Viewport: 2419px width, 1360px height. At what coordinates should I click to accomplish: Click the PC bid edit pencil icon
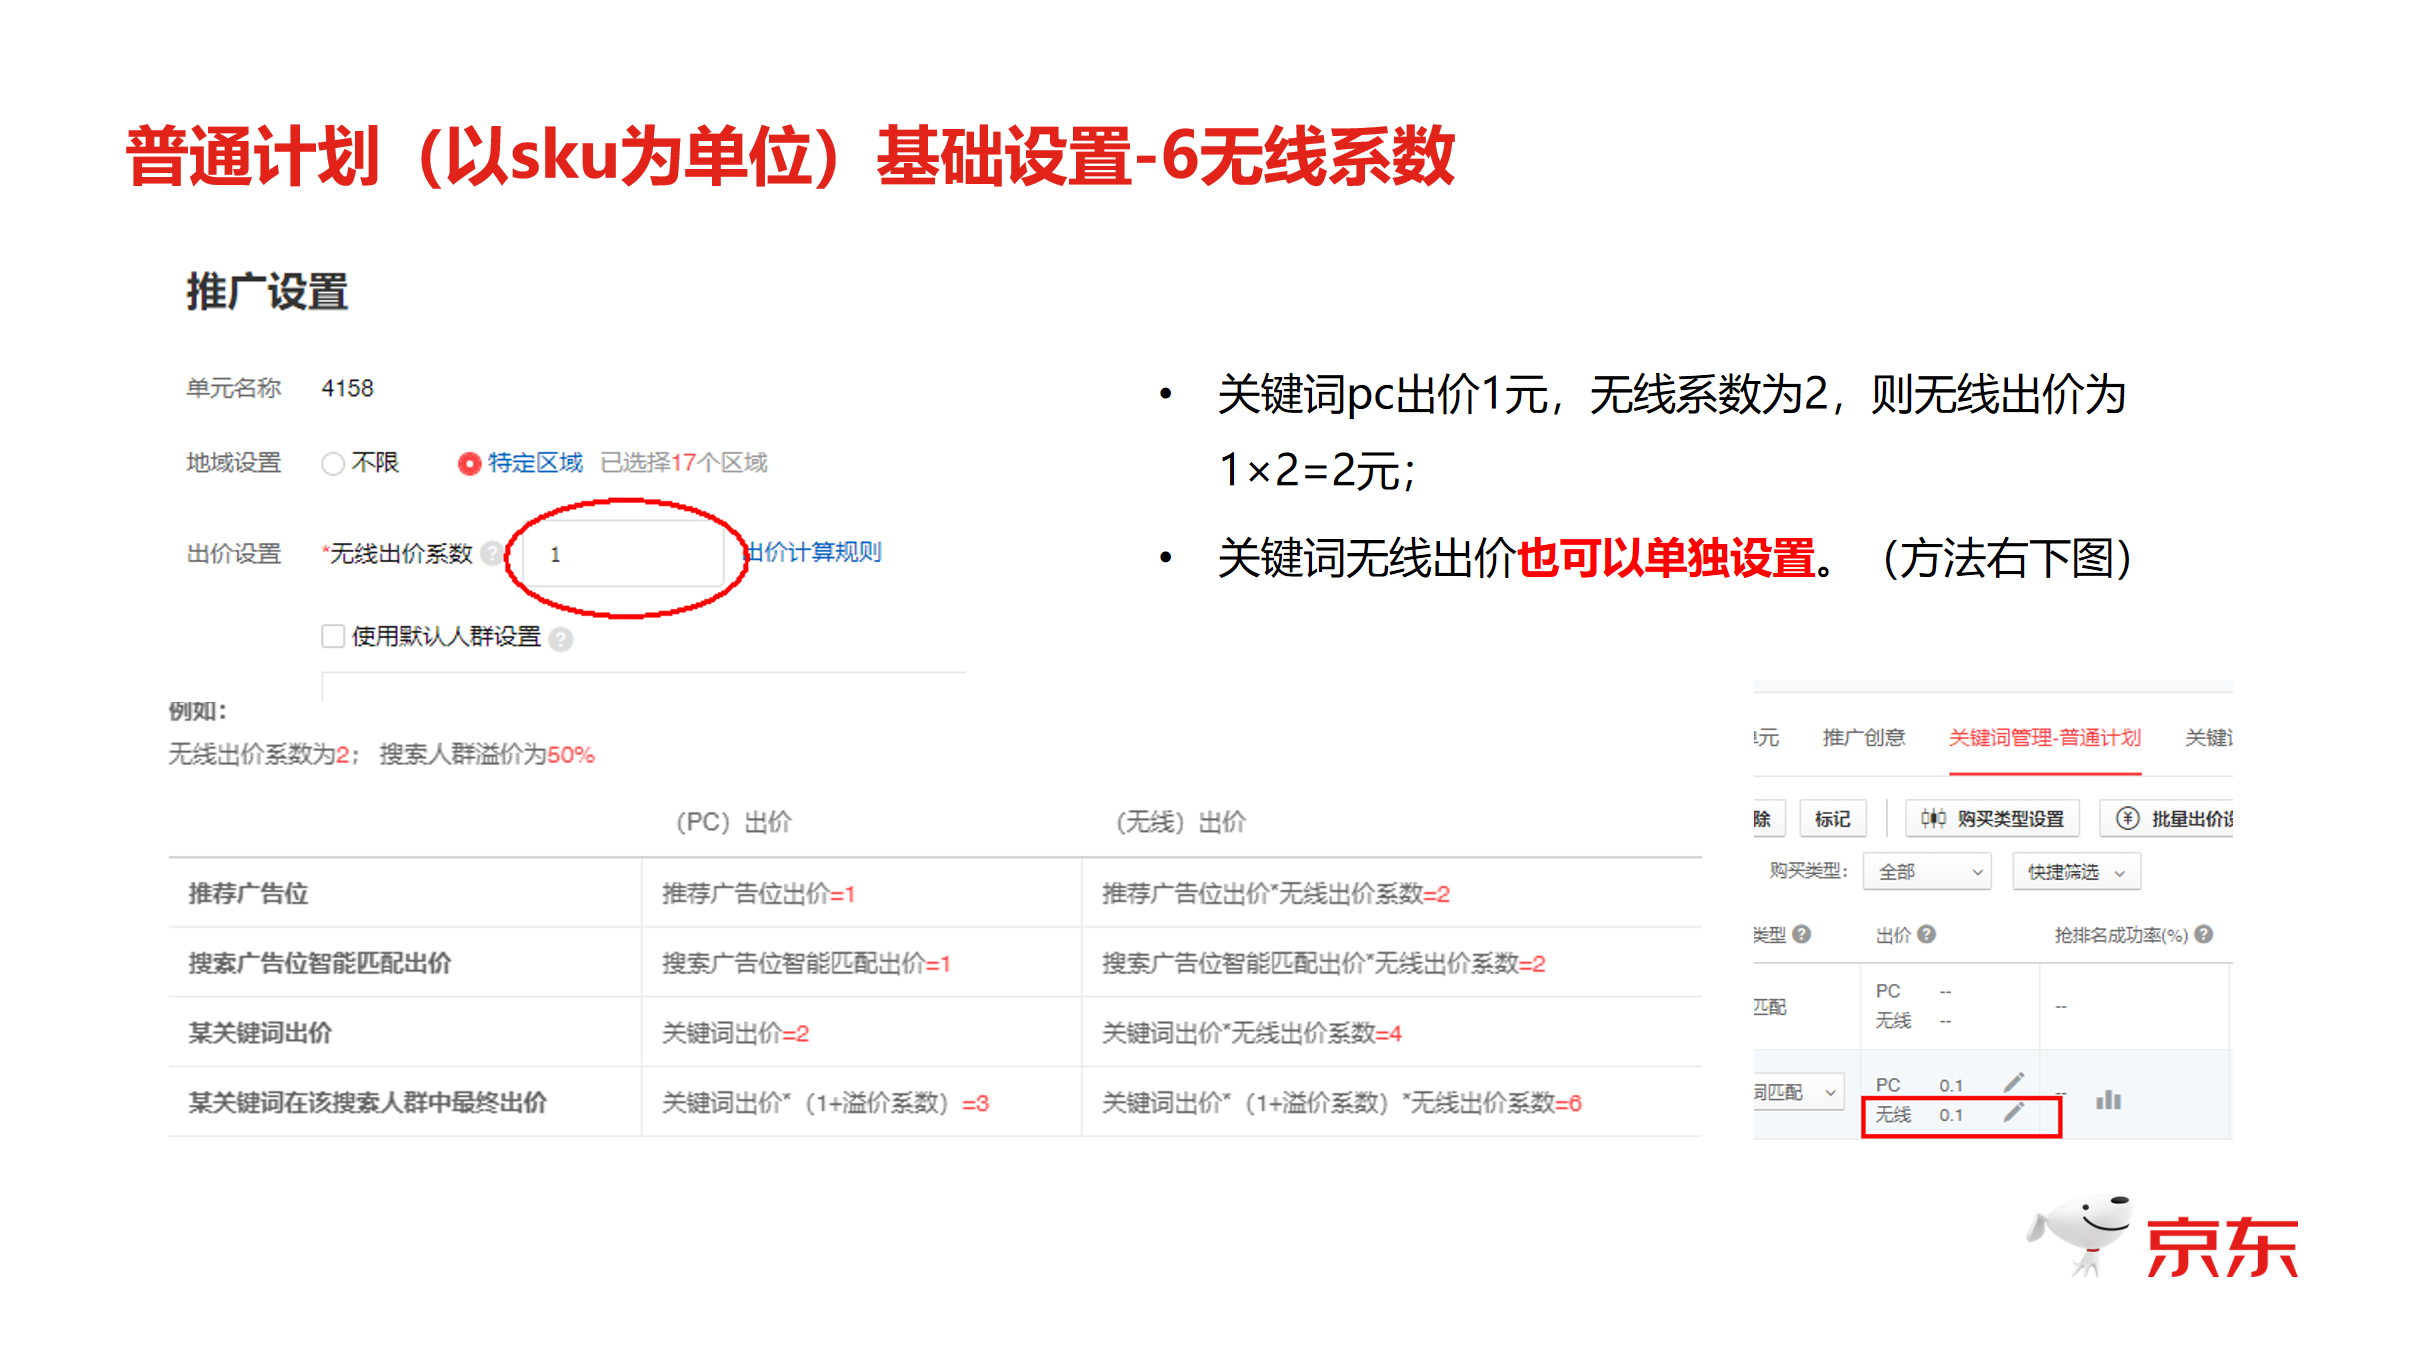2013,1082
